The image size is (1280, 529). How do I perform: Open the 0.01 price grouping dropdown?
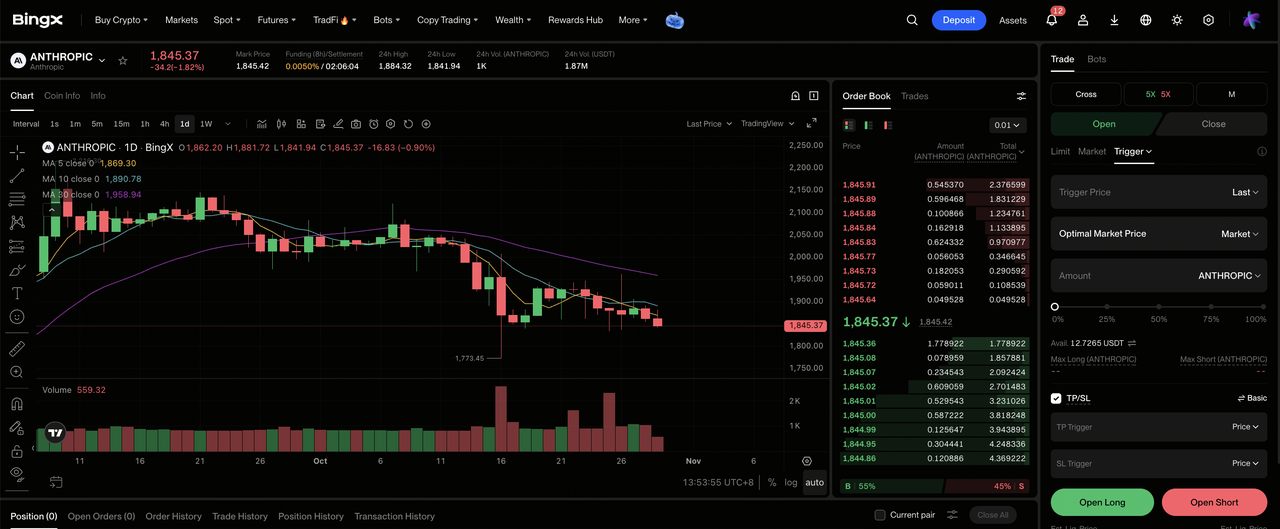[x=1007, y=125]
